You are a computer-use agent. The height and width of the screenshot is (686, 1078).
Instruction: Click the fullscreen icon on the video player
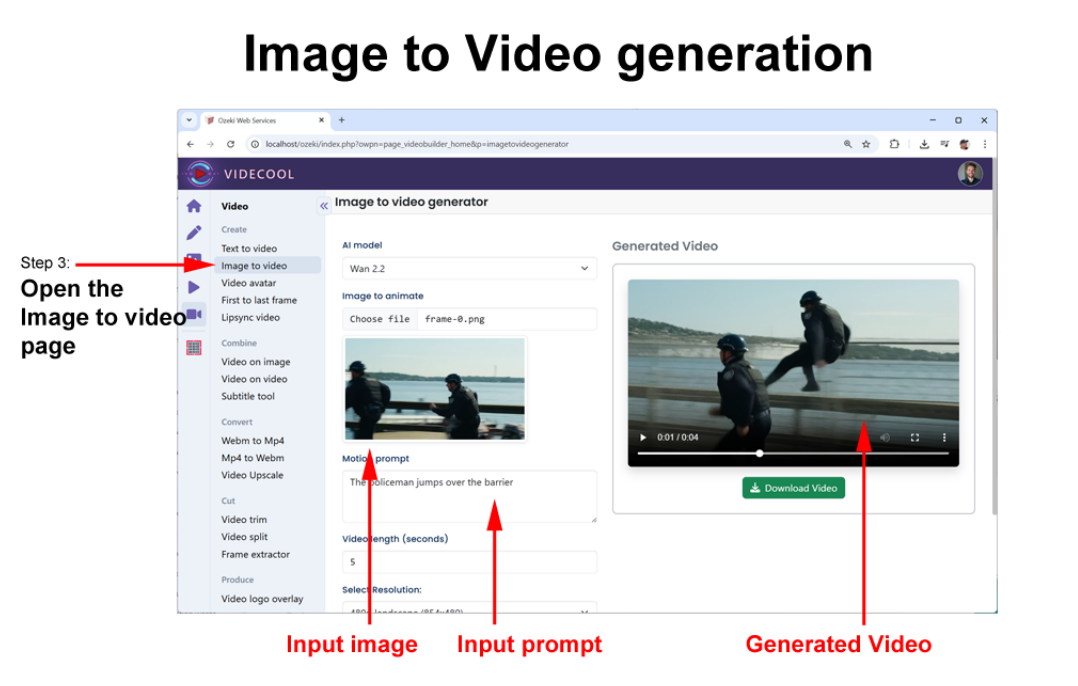click(x=914, y=438)
